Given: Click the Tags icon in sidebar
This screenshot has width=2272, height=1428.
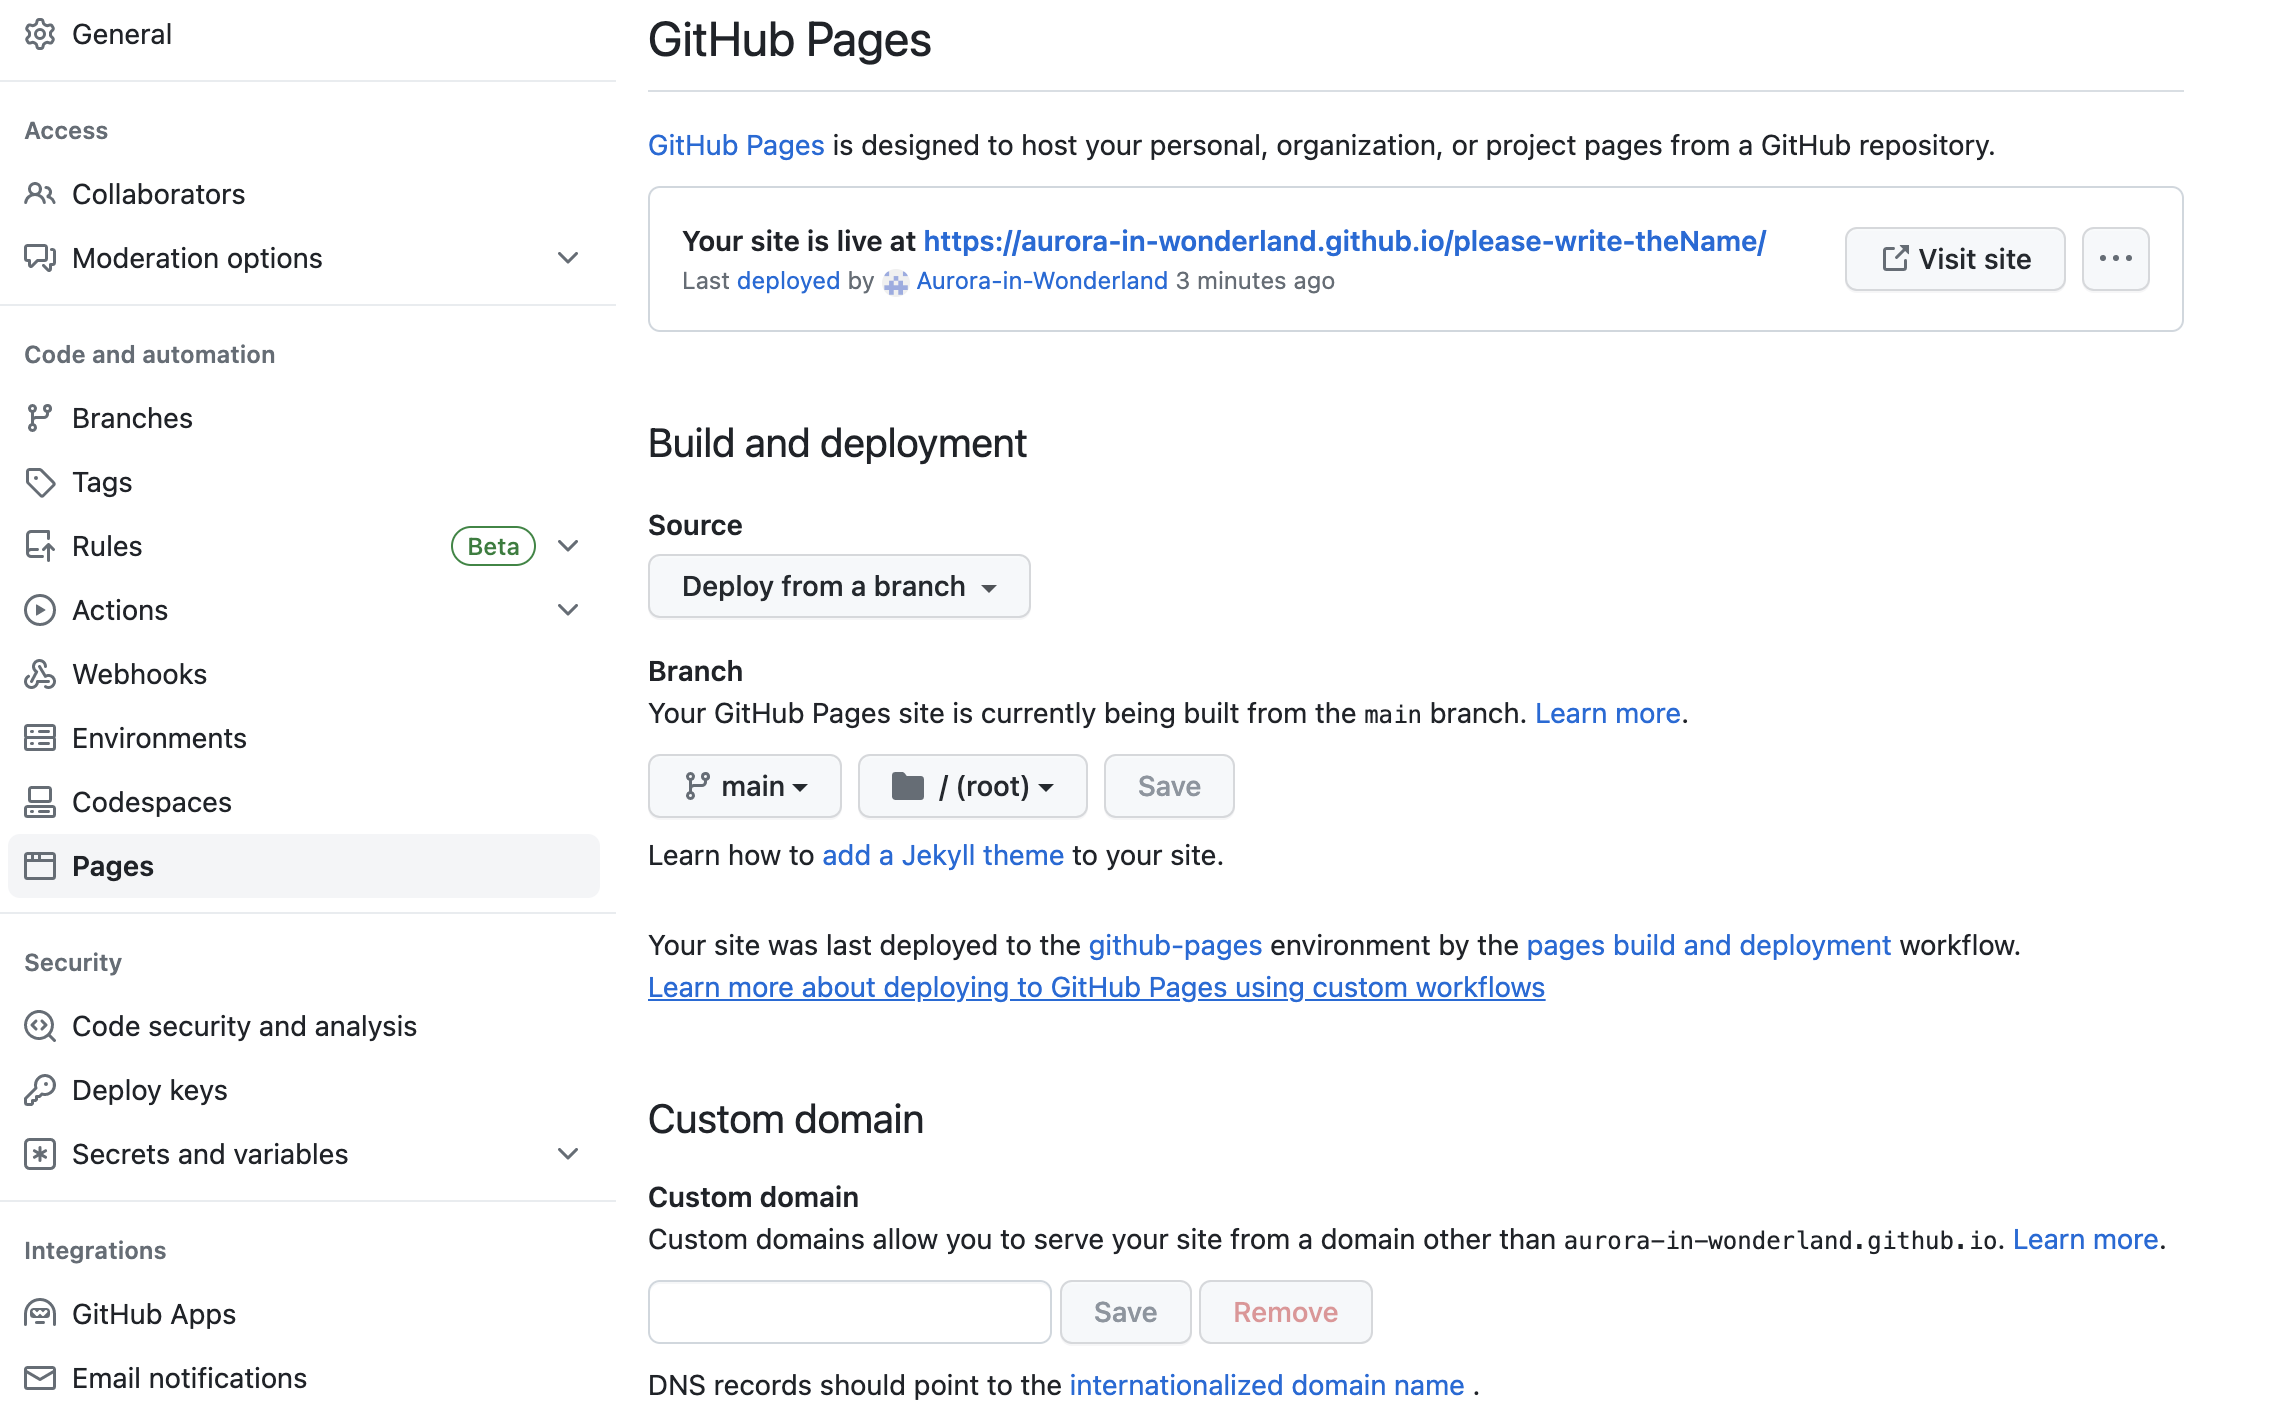Looking at the screenshot, I should coord(40,482).
